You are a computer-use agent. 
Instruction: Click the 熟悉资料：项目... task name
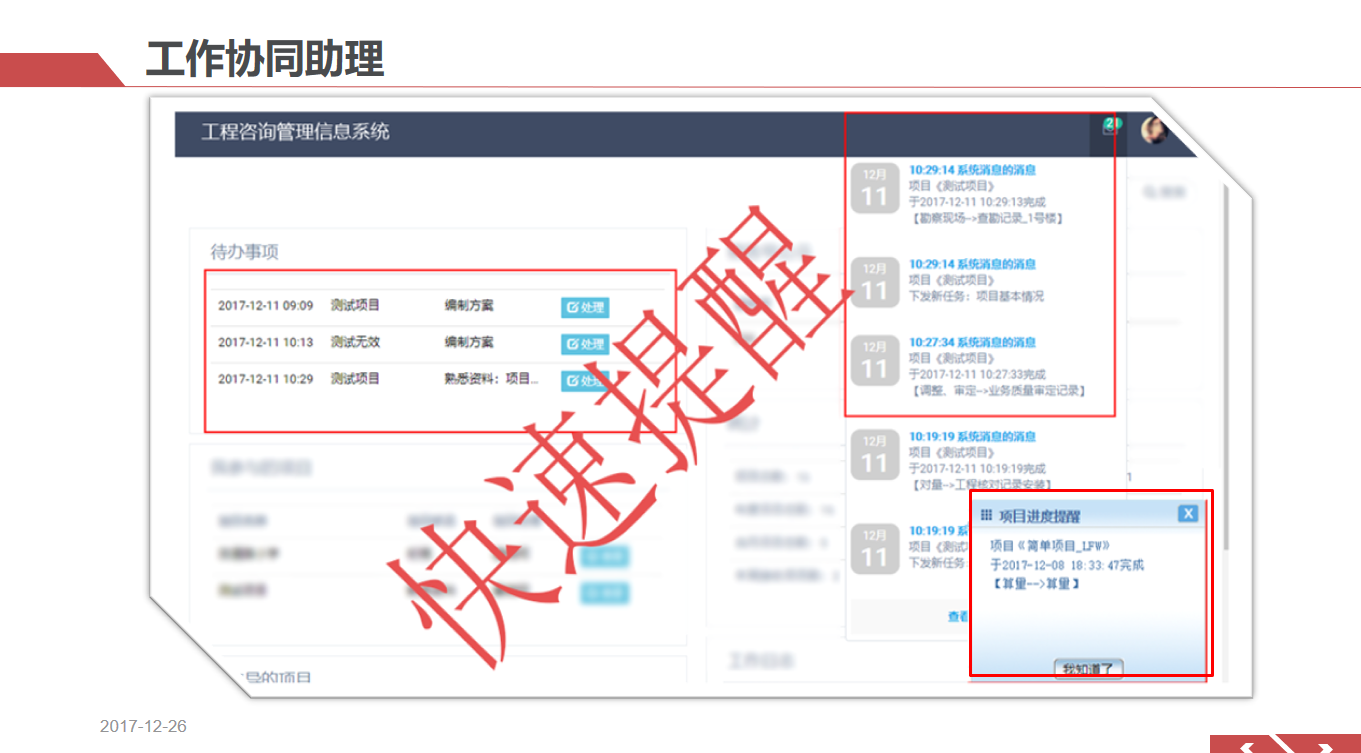click(492, 379)
